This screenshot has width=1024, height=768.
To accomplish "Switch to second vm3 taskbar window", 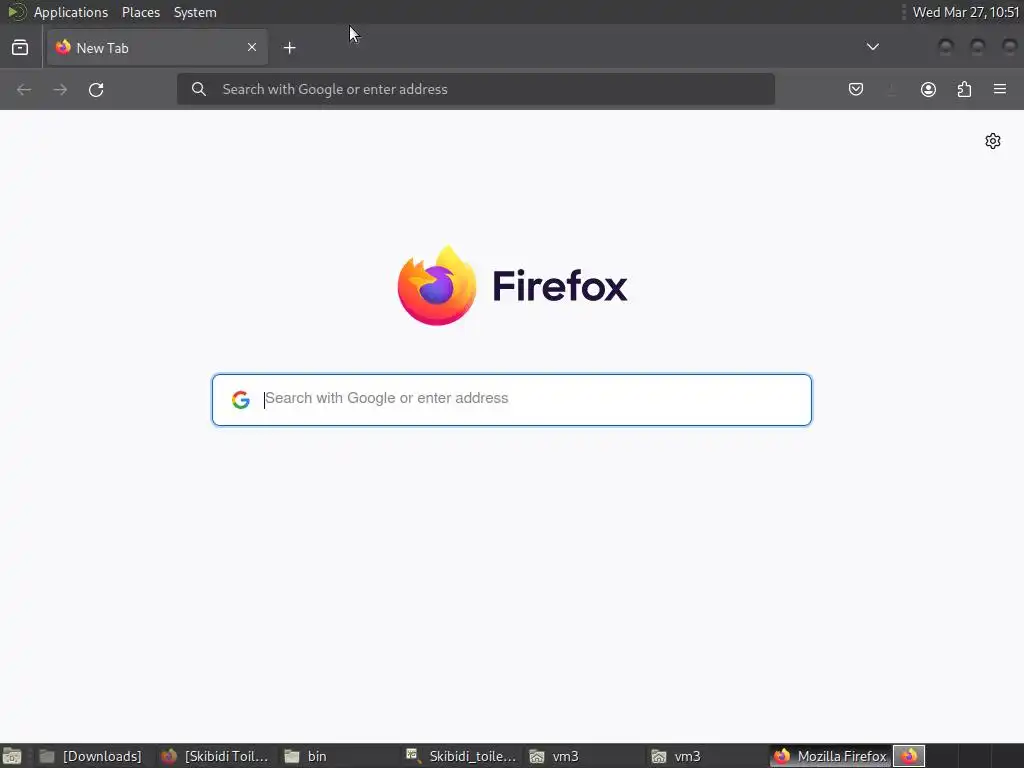I will [x=707, y=756].
